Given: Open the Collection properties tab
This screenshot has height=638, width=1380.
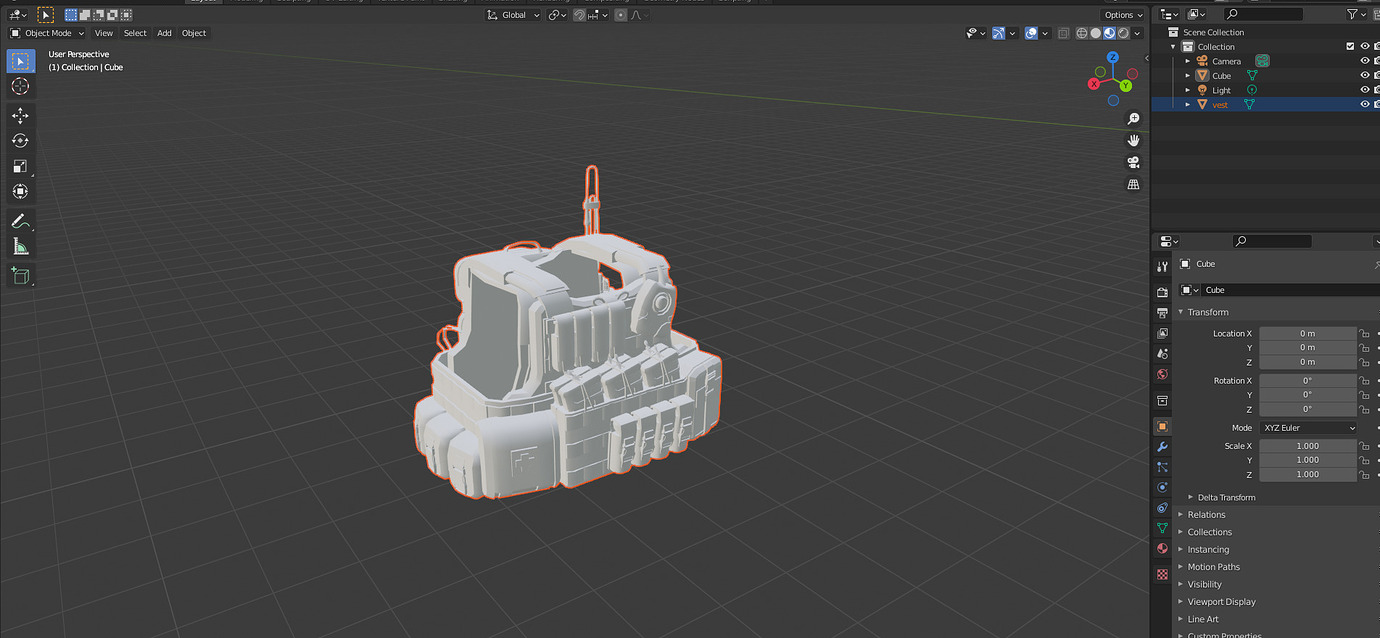Looking at the screenshot, I should pyautogui.click(x=1162, y=400).
